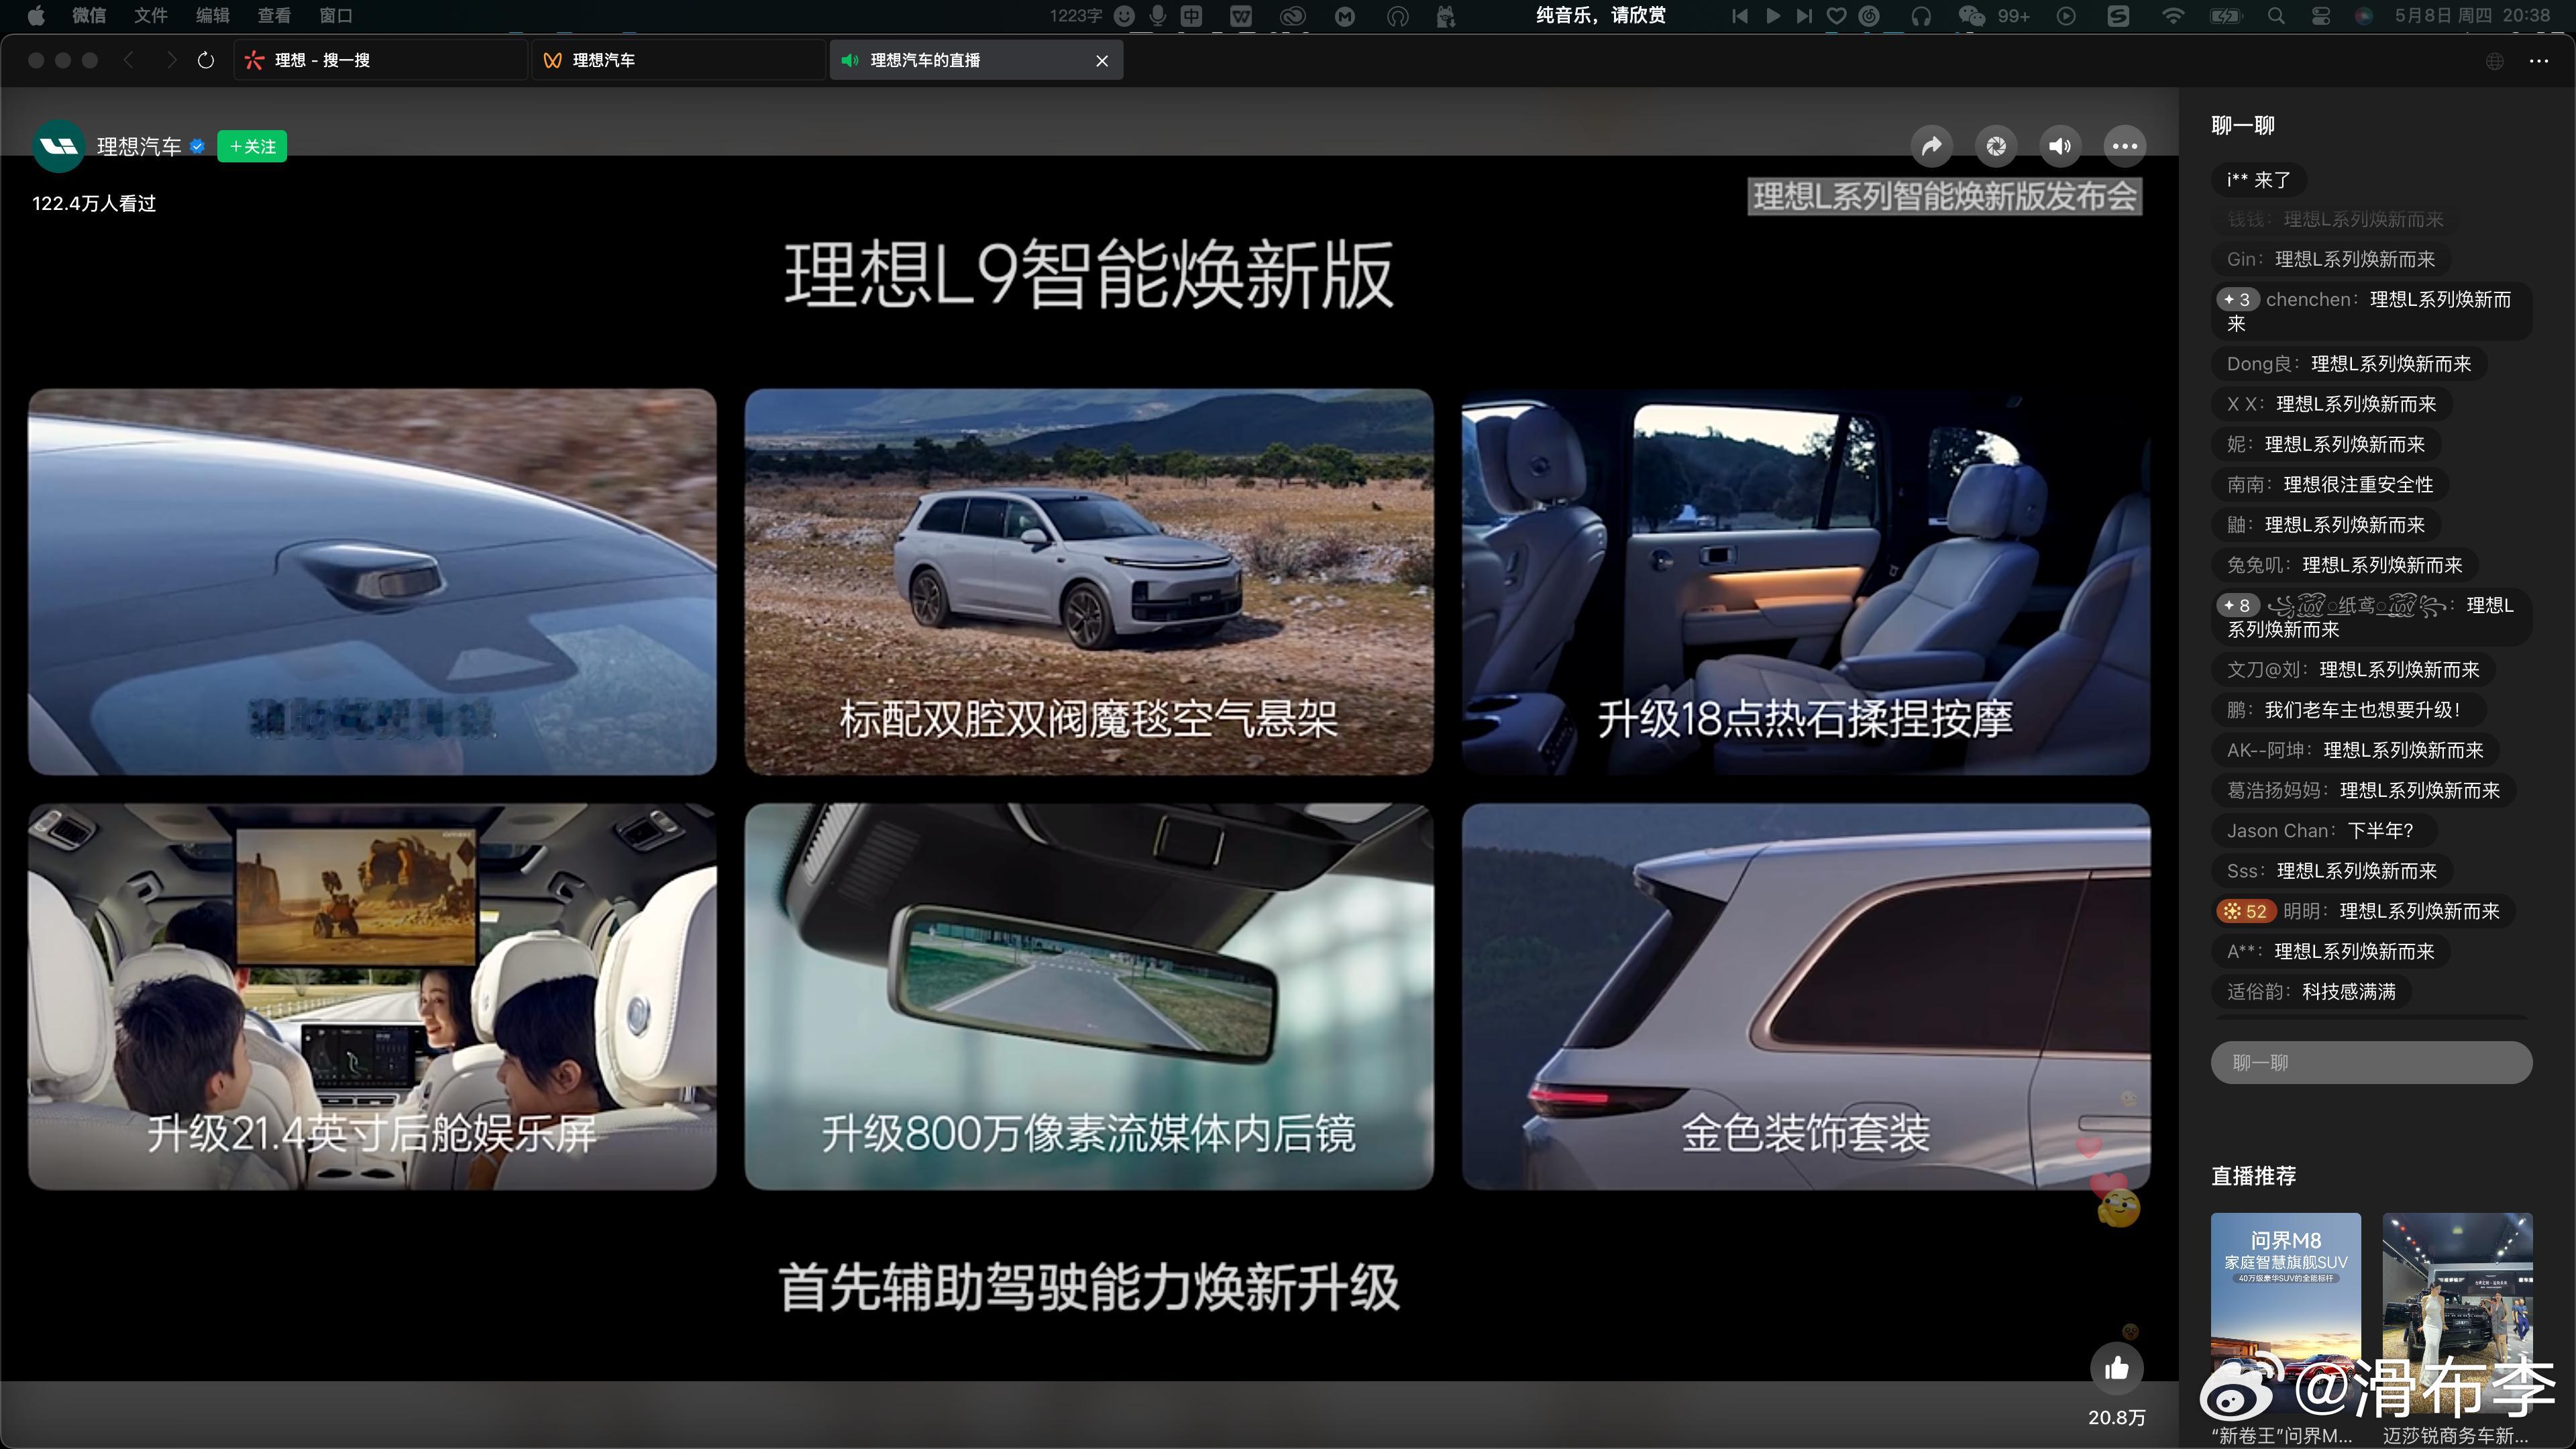Click the microphone icon in menu bar
The height and width of the screenshot is (1449, 2576).
[1158, 15]
